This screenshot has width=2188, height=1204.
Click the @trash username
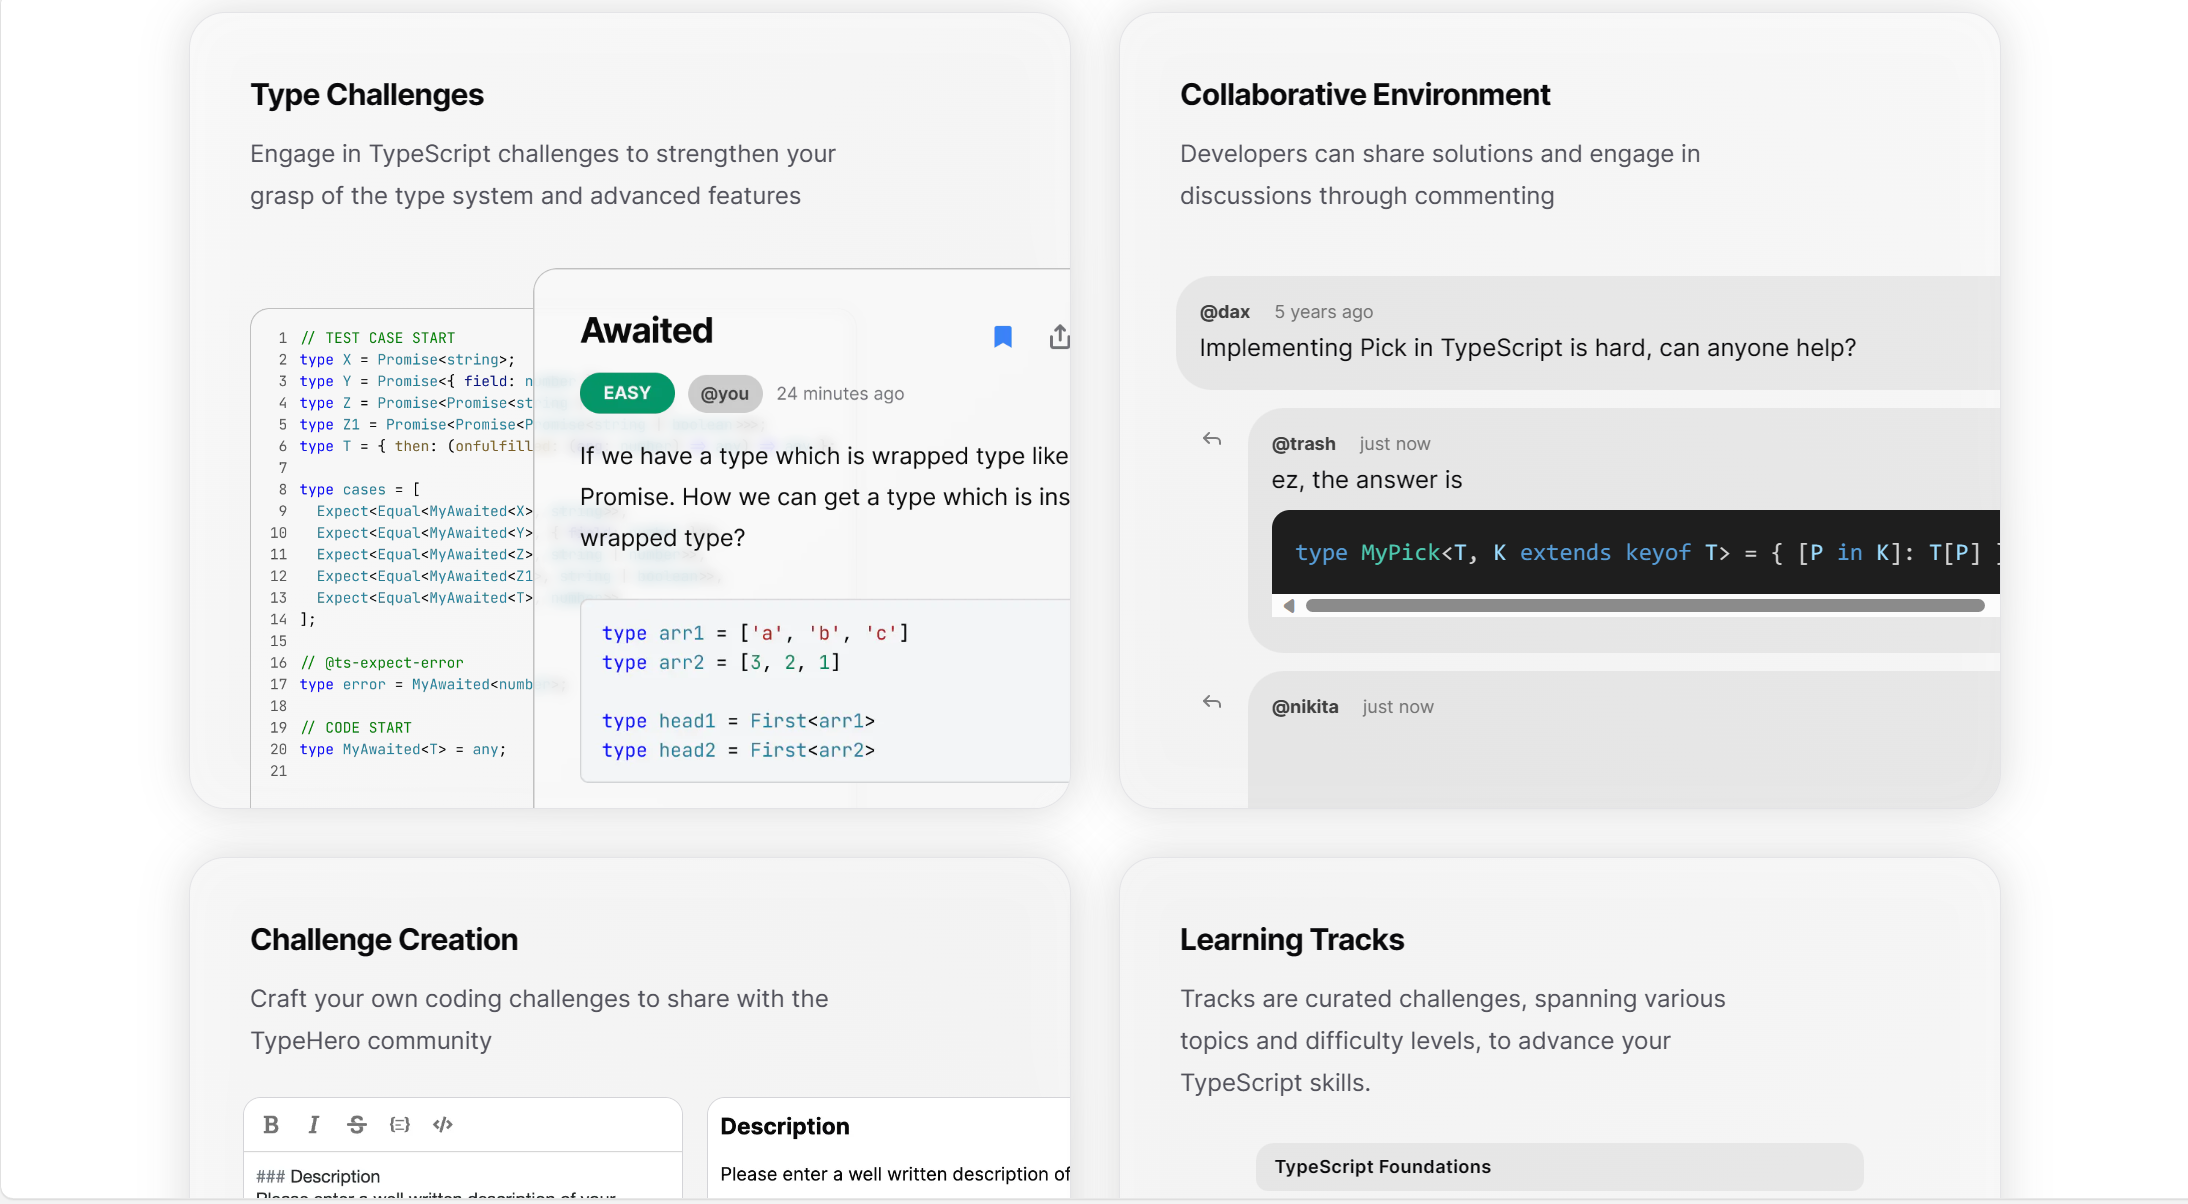point(1304,444)
